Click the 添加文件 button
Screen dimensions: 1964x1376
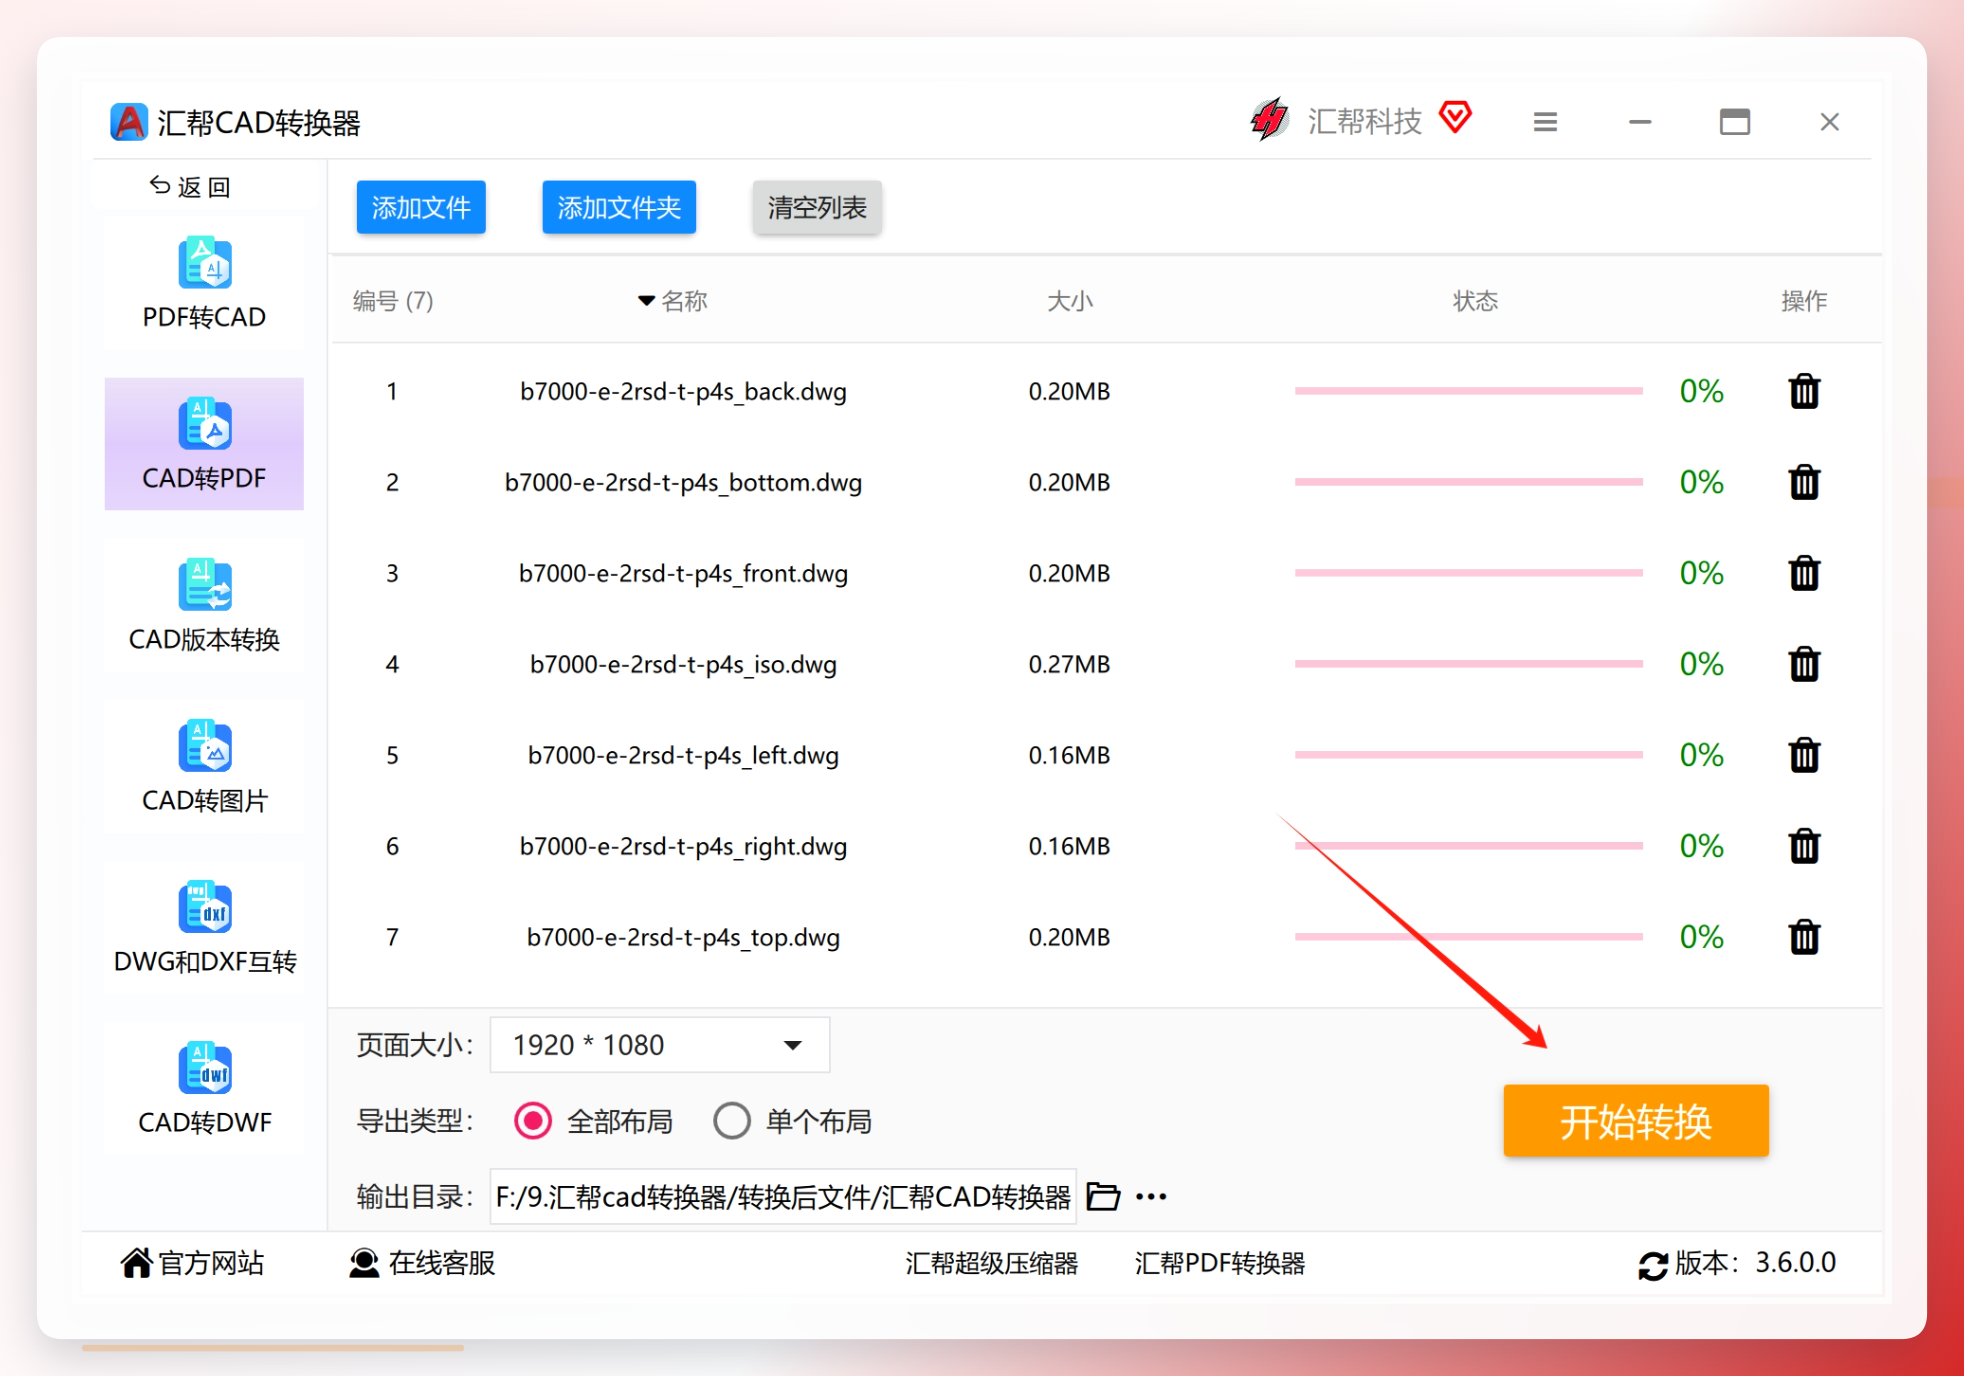[421, 207]
